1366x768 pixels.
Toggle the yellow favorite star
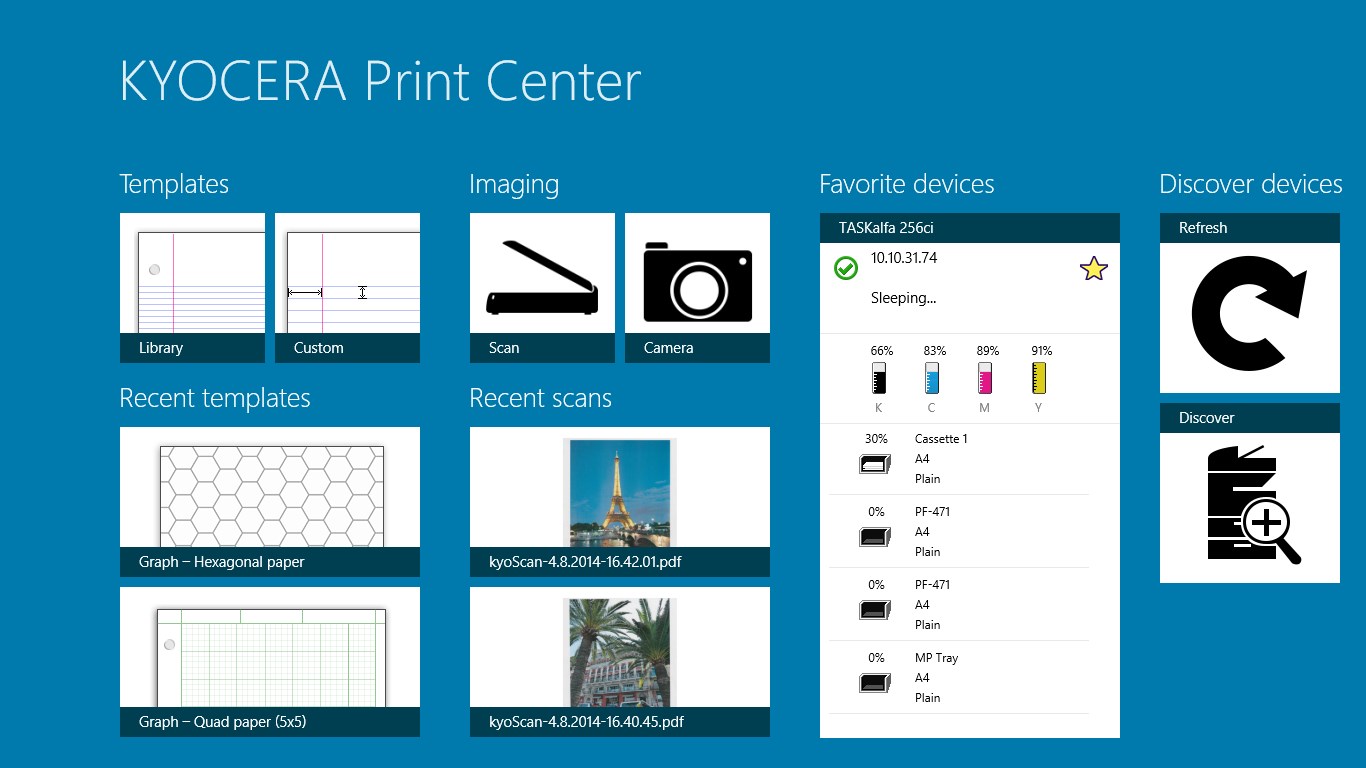1094,268
